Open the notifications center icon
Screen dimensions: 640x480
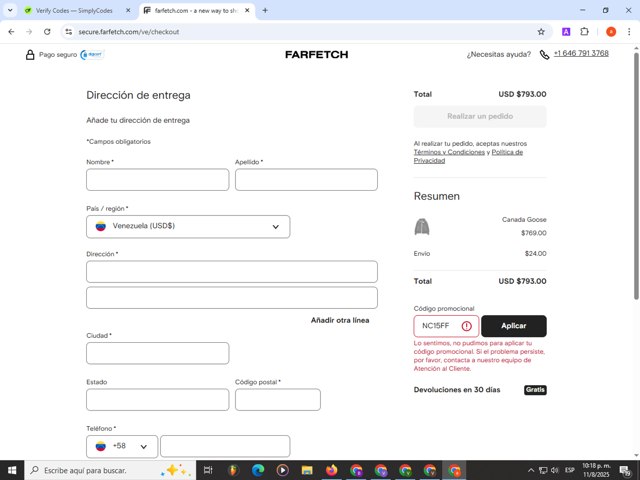(625, 471)
